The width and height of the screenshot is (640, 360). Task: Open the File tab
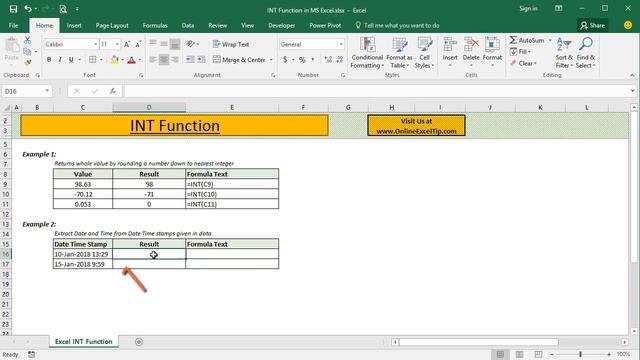[13, 25]
